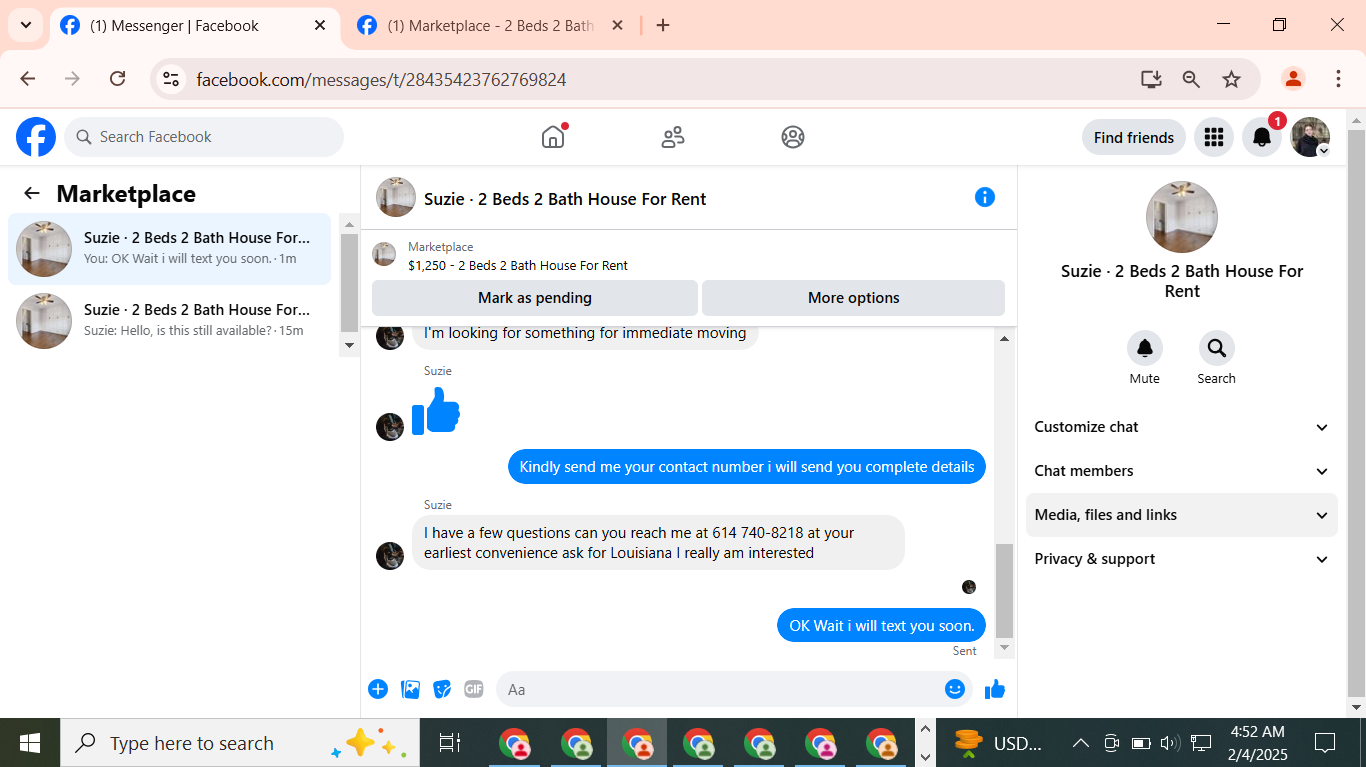
Task: Reload the page with browser refresh icon
Action: point(118,79)
